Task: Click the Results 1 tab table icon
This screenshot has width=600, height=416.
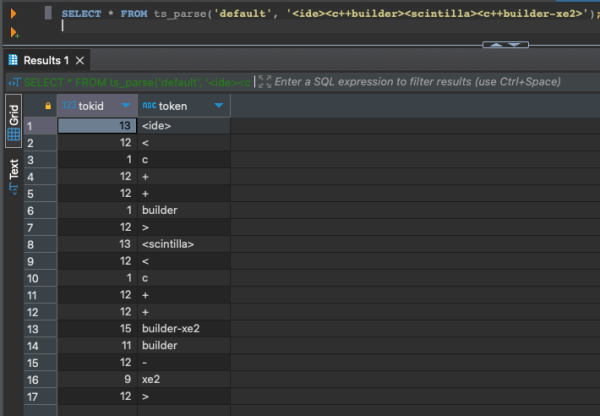Action: [13, 60]
